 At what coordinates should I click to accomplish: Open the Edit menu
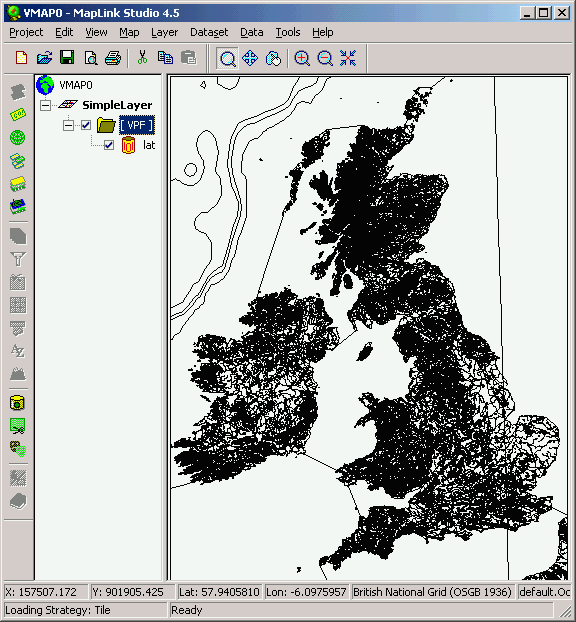pyautogui.click(x=64, y=32)
